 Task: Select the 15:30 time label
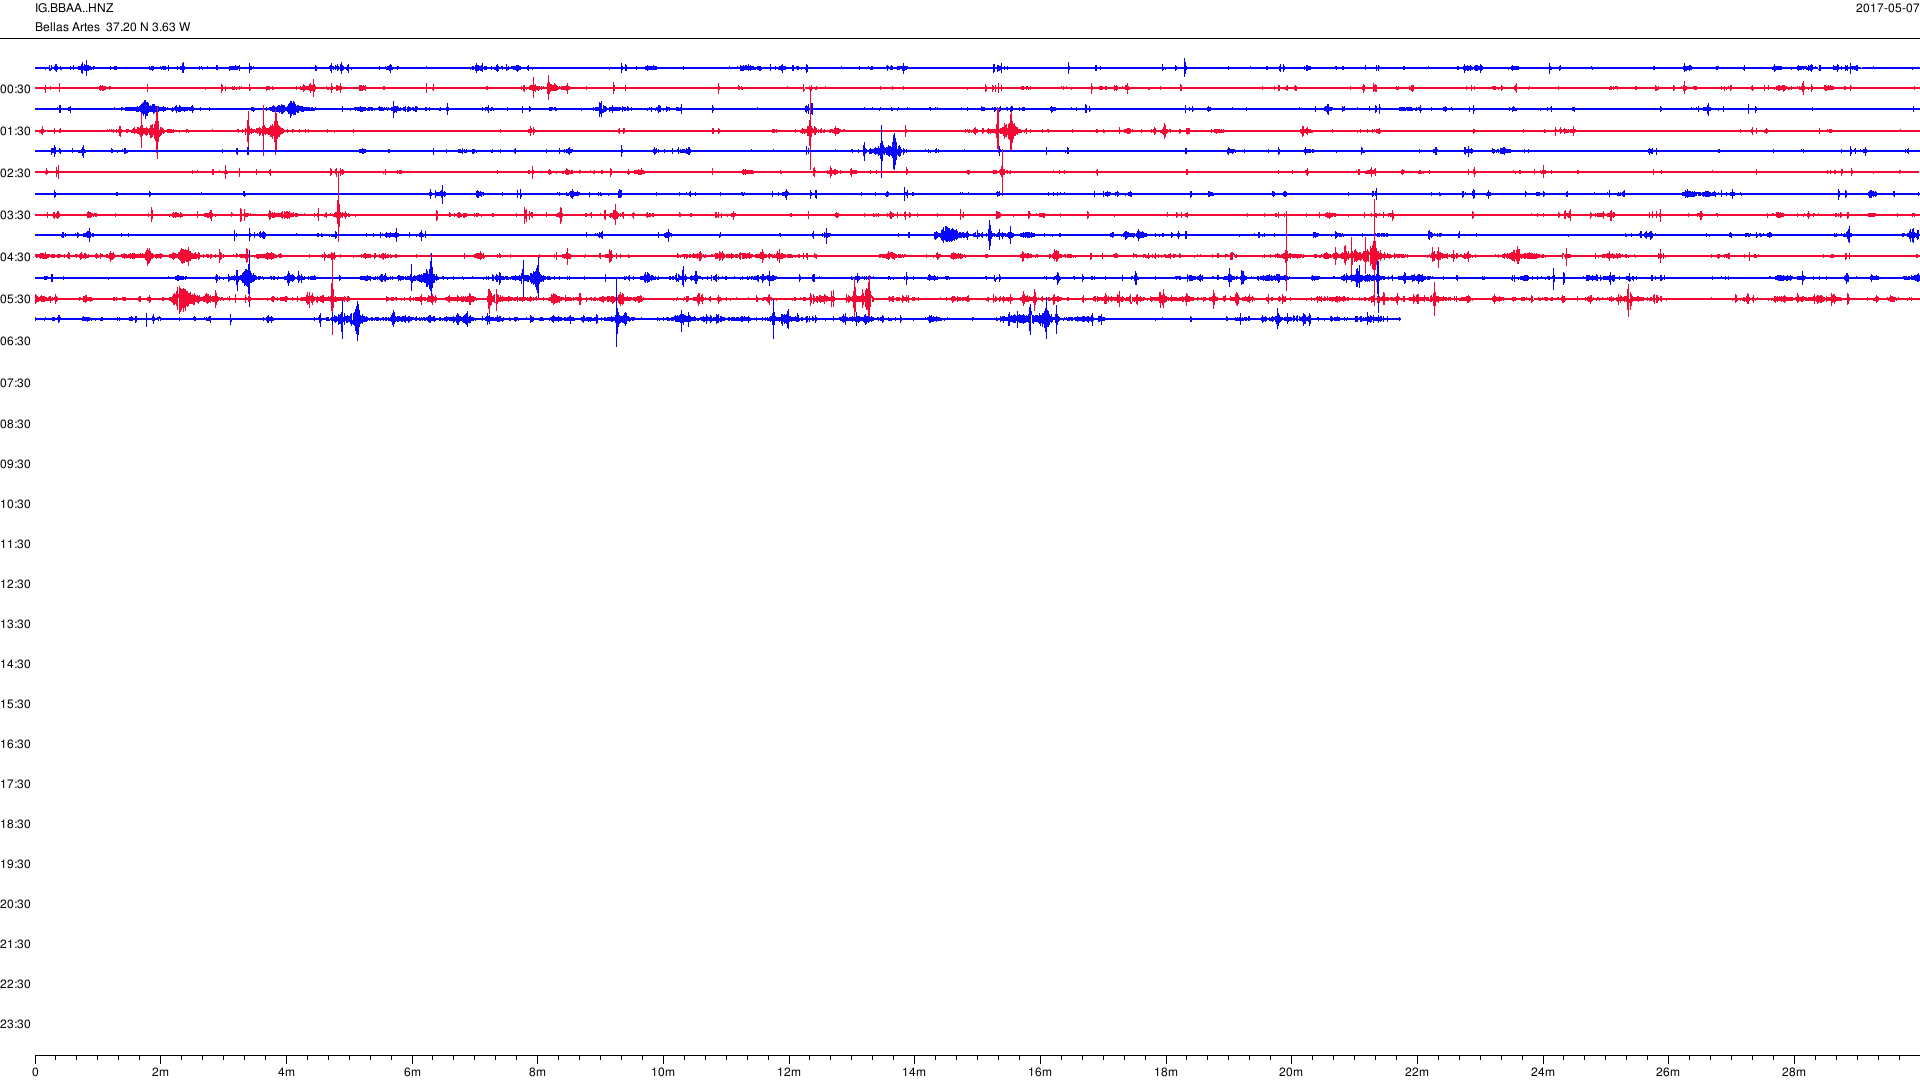pyautogui.click(x=15, y=704)
